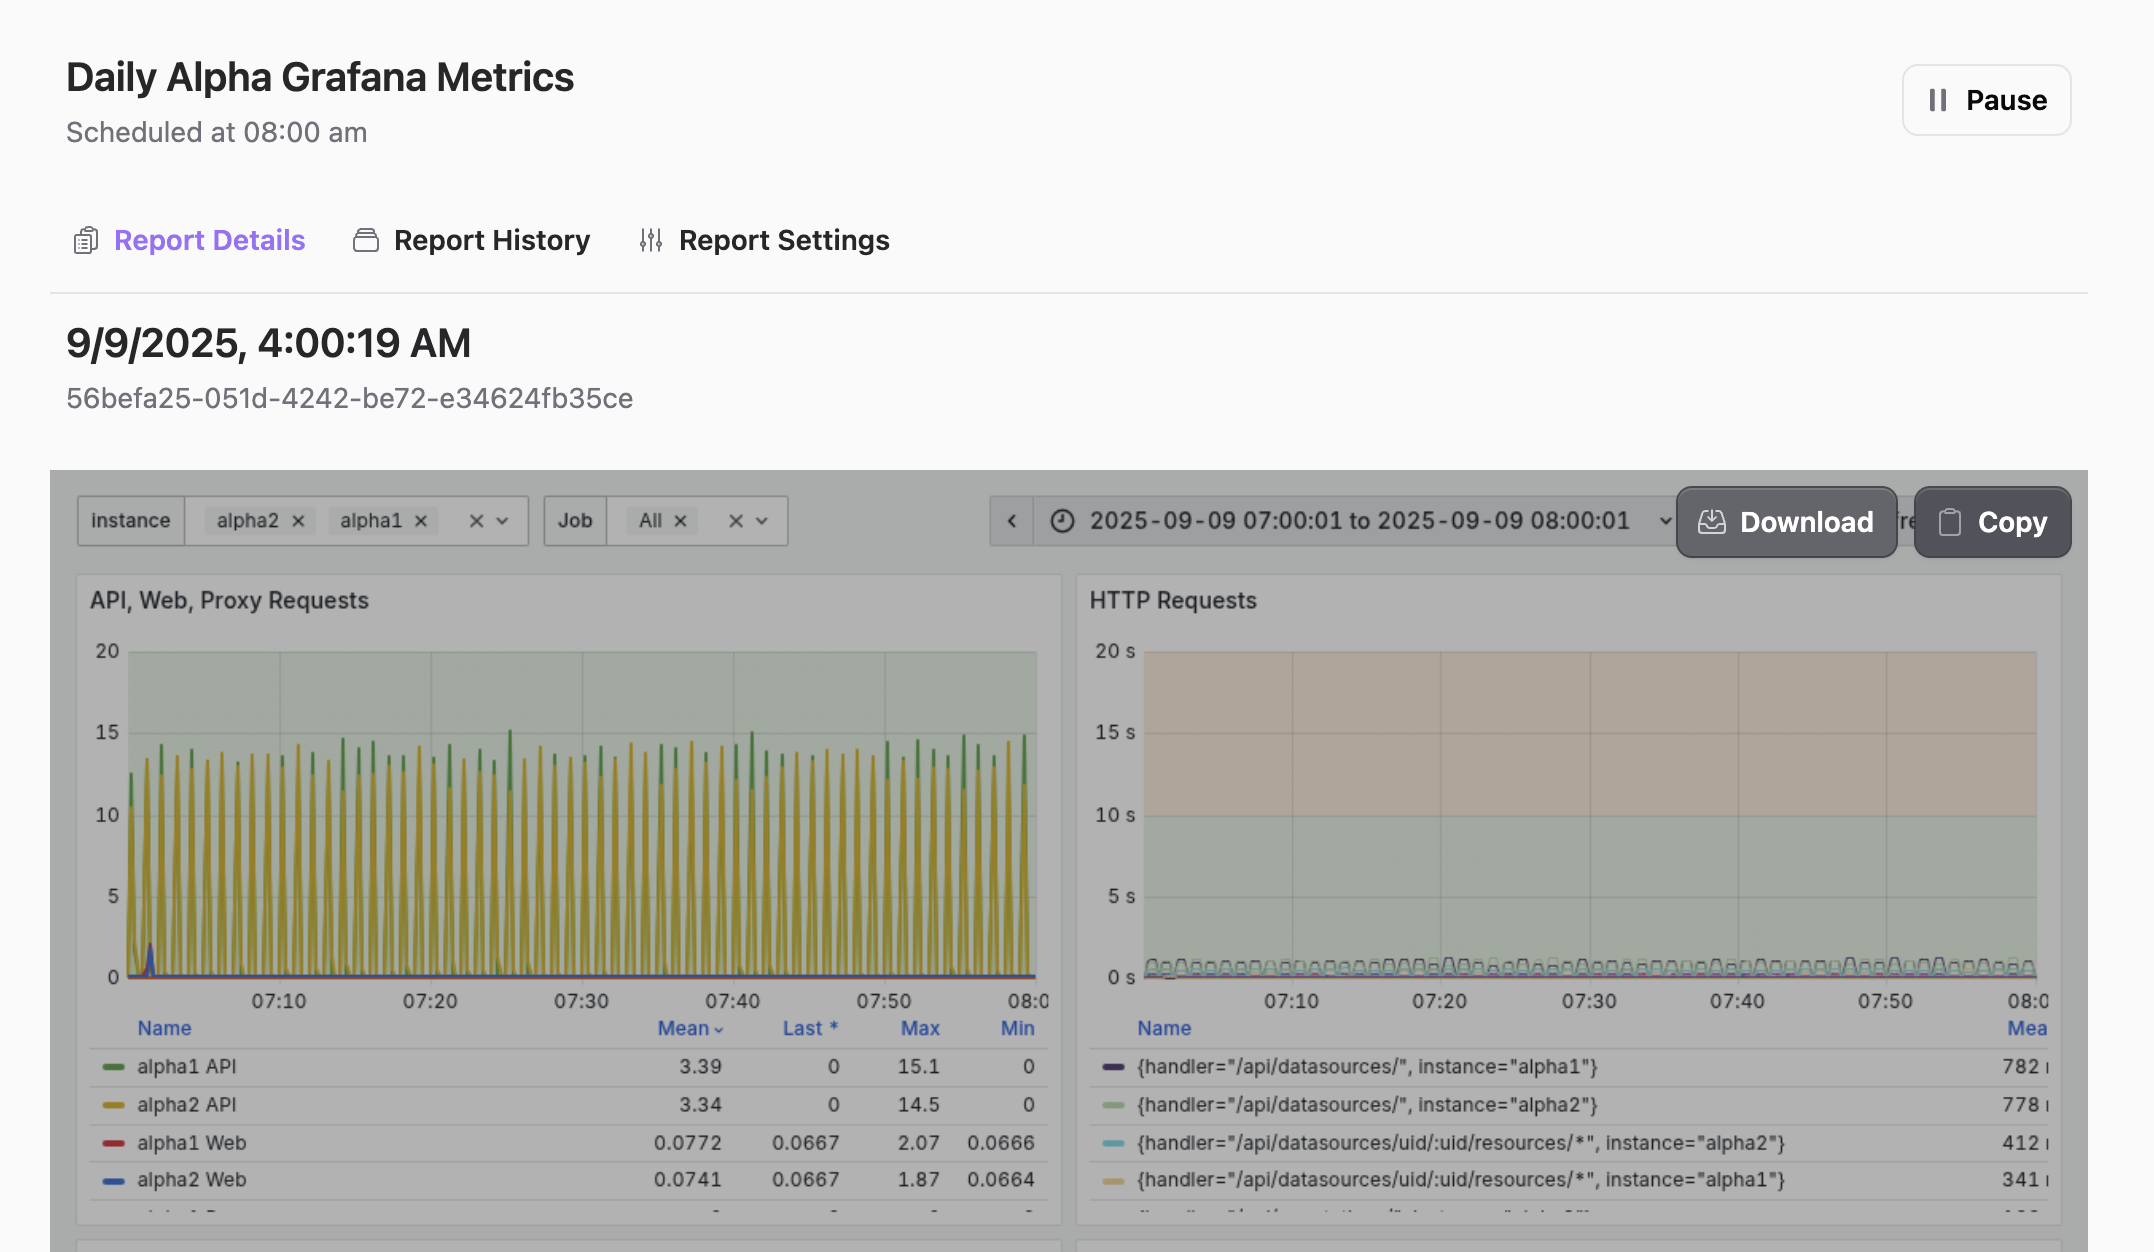
Task: Click Name header in HTTP Requests legend
Action: (1164, 1028)
